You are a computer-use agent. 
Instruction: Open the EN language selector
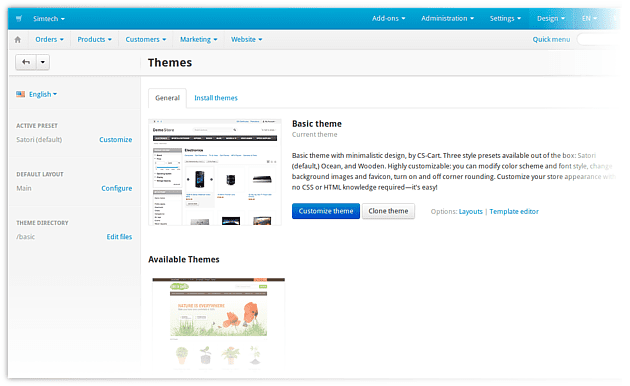(x=589, y=18)
